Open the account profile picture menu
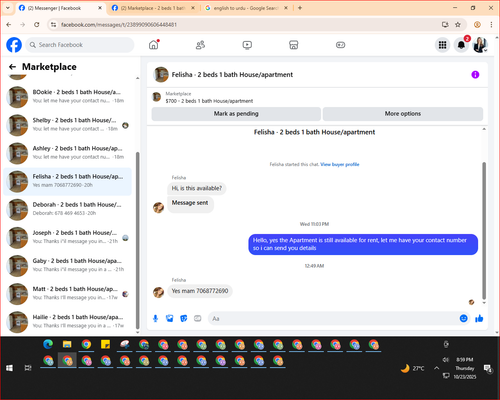The height and width of the screenshot is (400, 500). tap(480, 45)
